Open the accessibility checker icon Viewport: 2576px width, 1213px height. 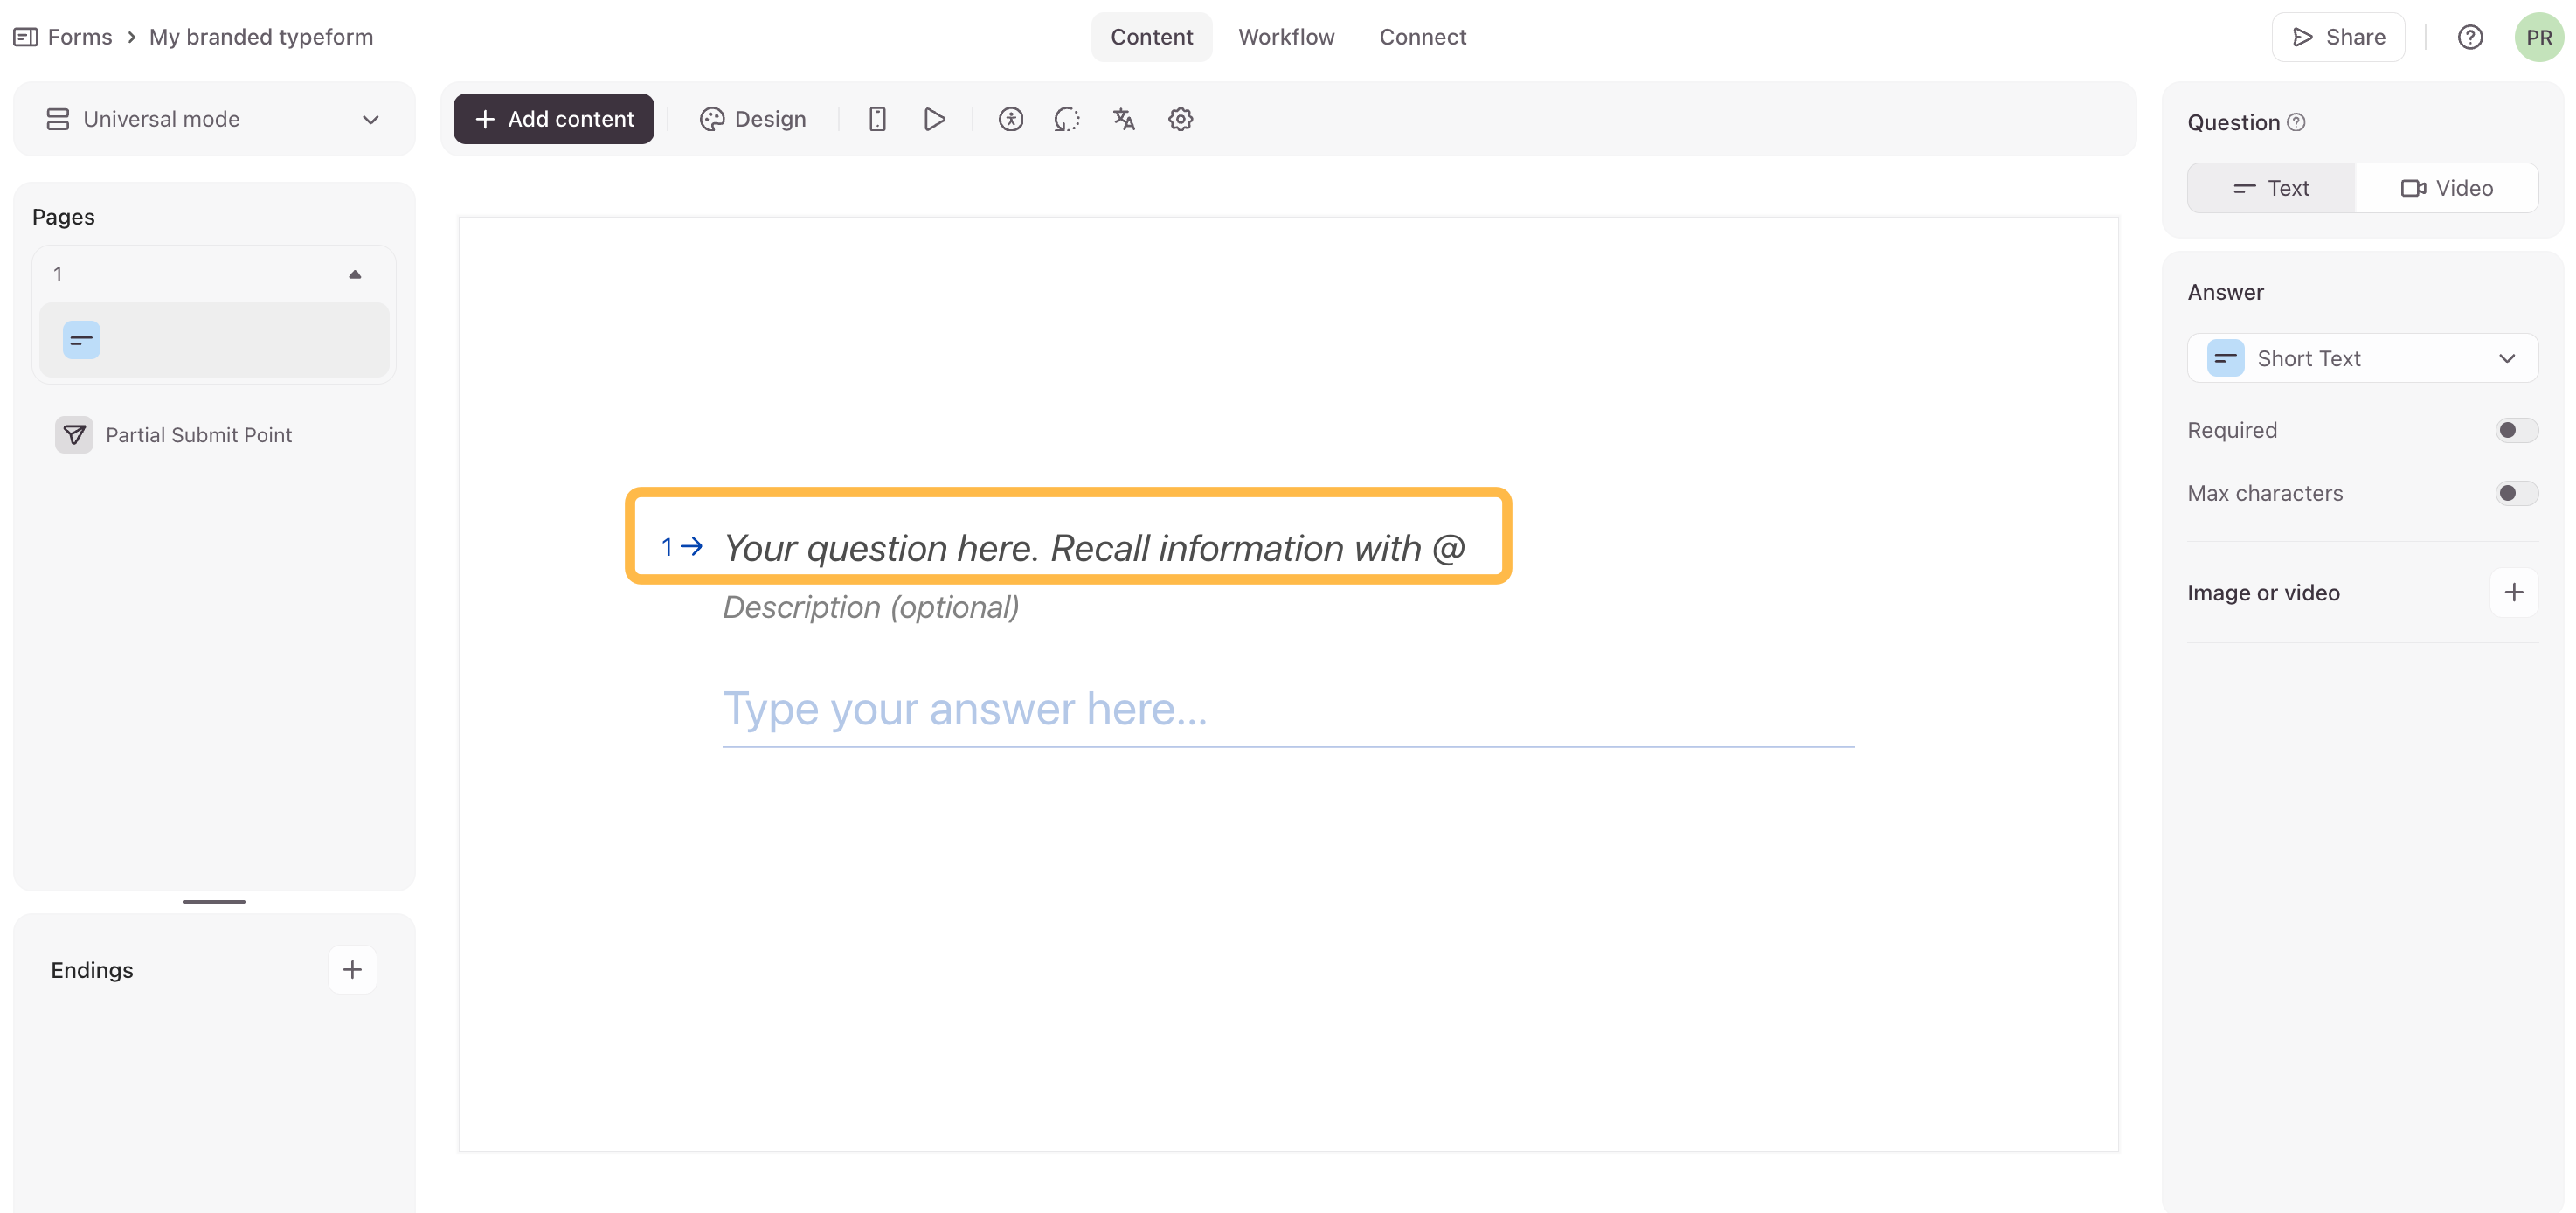(1010, 119)
